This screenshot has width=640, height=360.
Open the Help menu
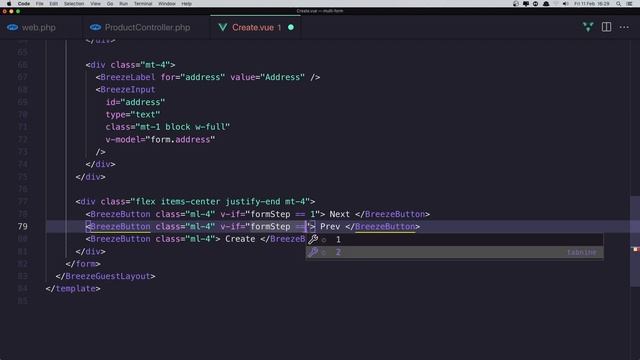(187, 4)
